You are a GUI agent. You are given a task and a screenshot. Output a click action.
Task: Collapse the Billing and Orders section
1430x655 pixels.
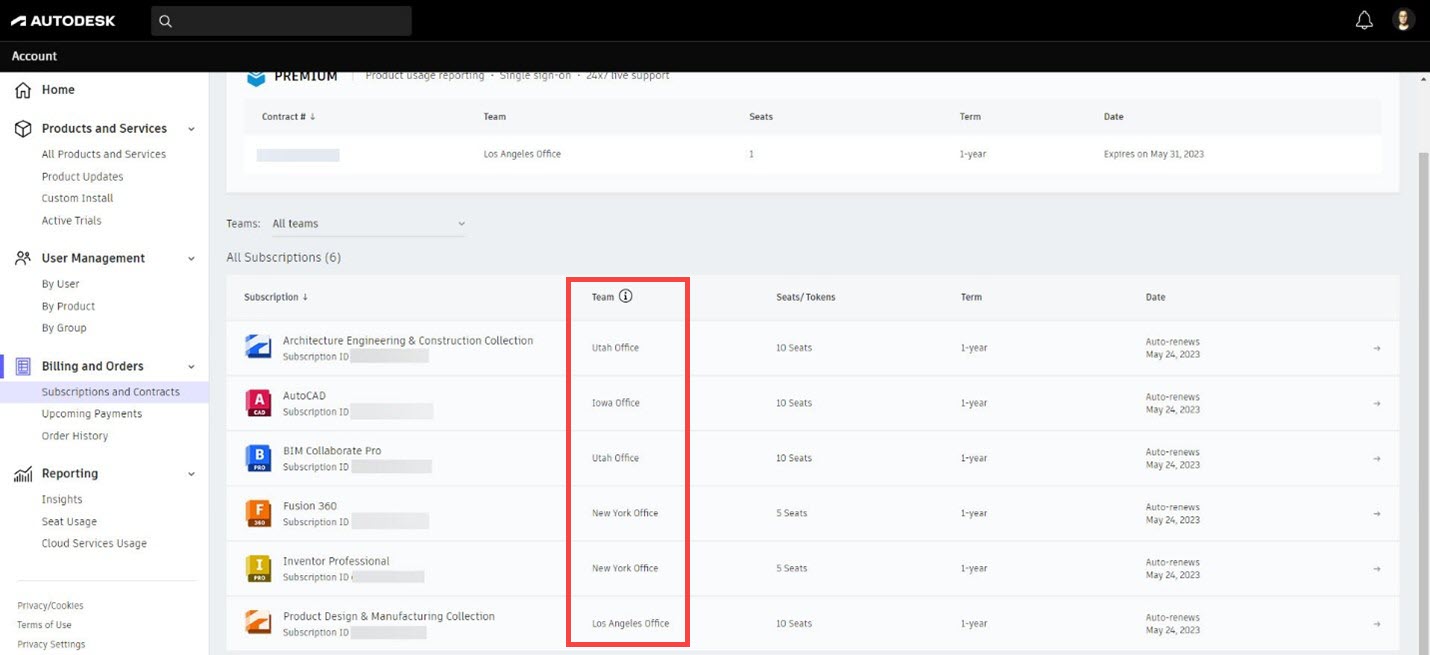191,366
